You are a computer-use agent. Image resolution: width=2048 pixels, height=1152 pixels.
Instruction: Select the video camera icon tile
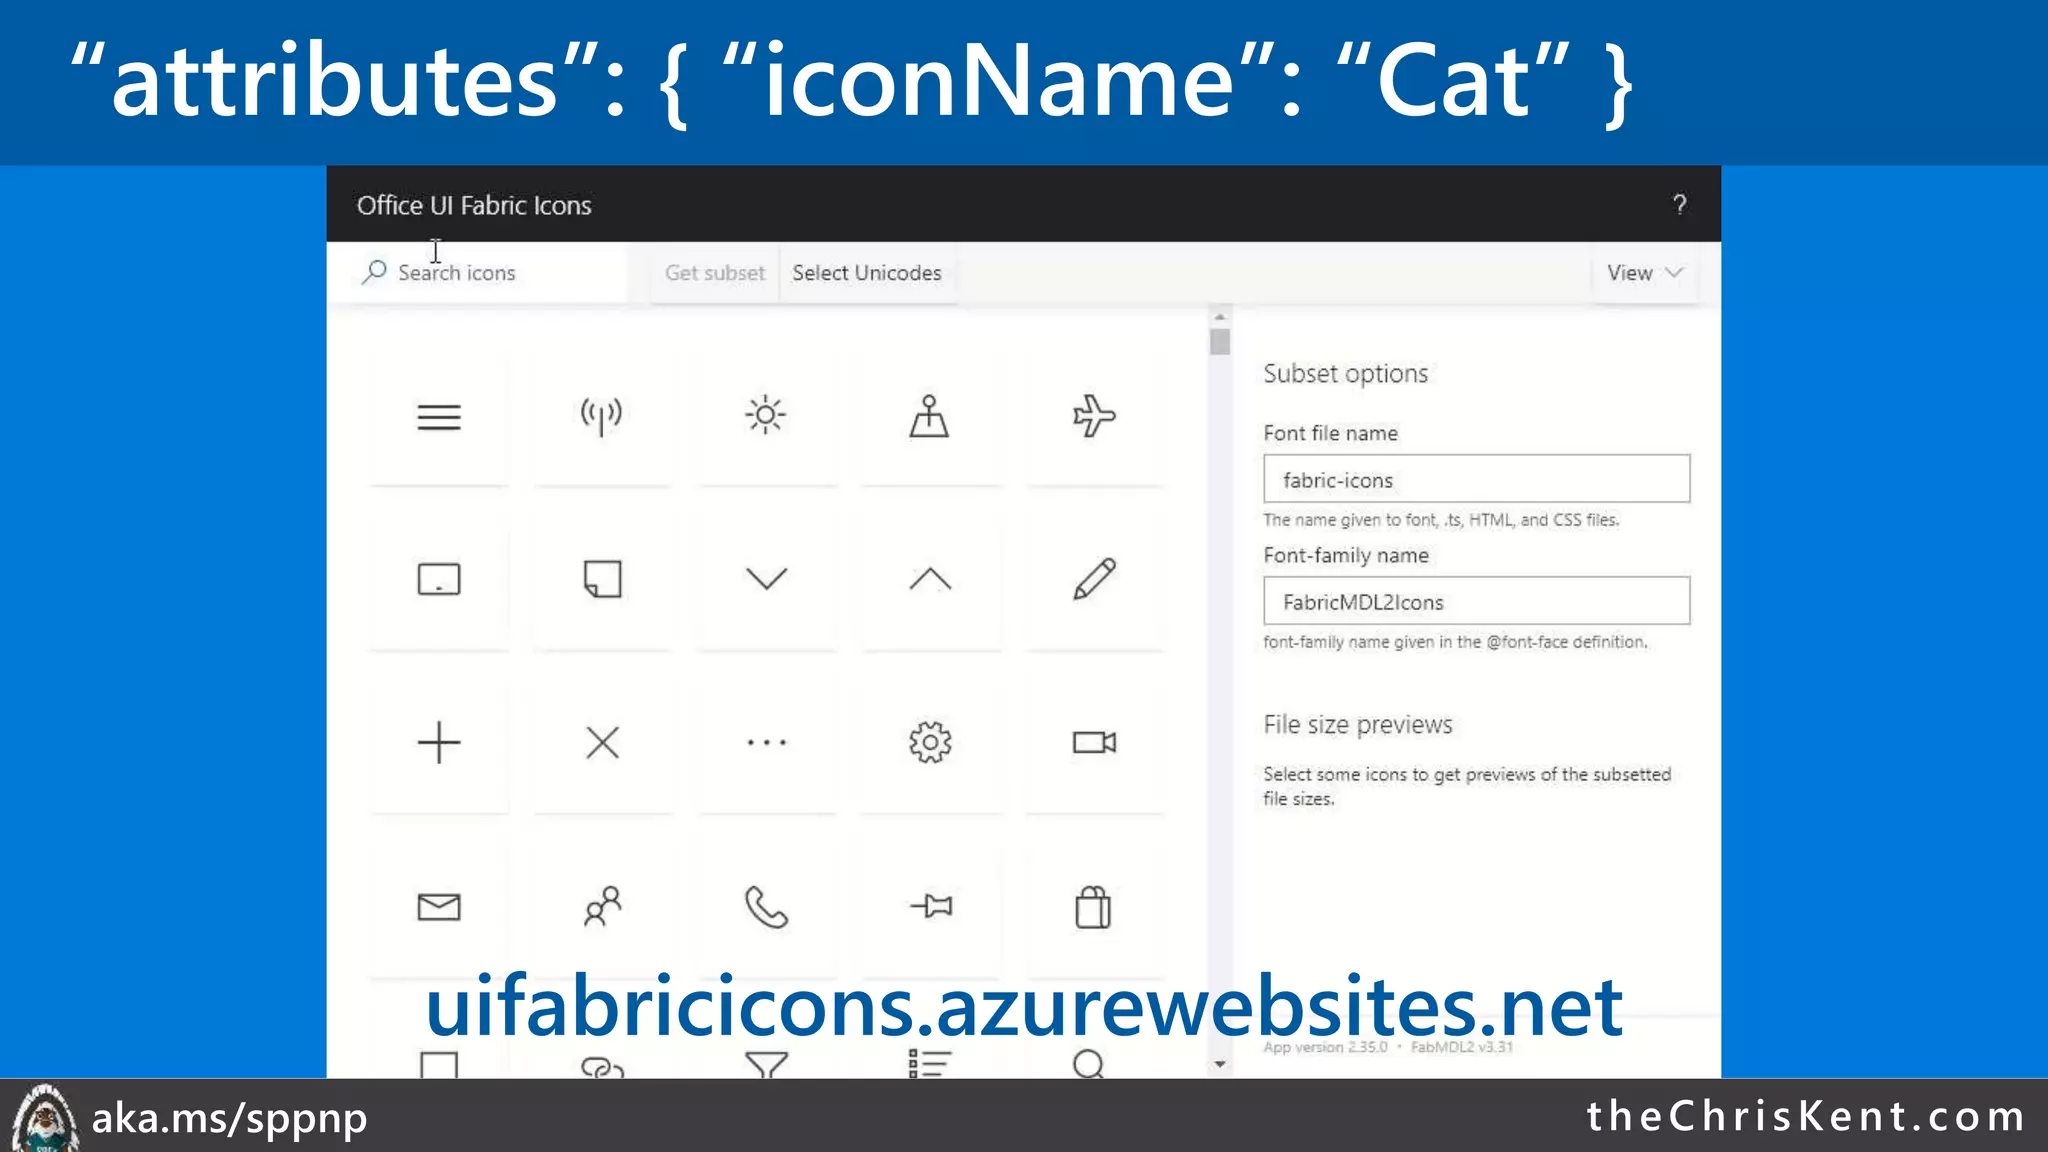click(1093, 743)
